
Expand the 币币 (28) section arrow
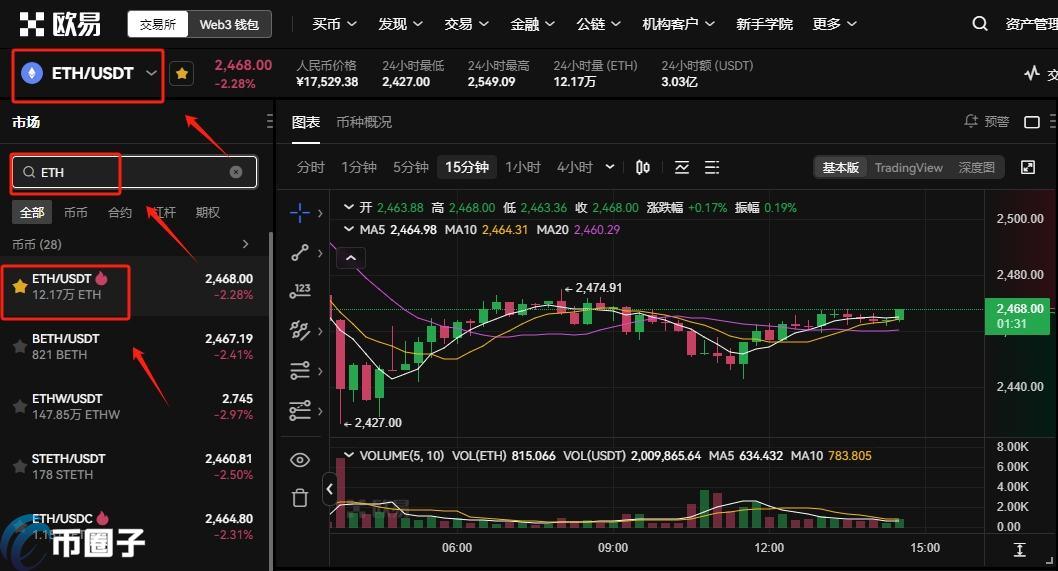[x=246, y=244]
